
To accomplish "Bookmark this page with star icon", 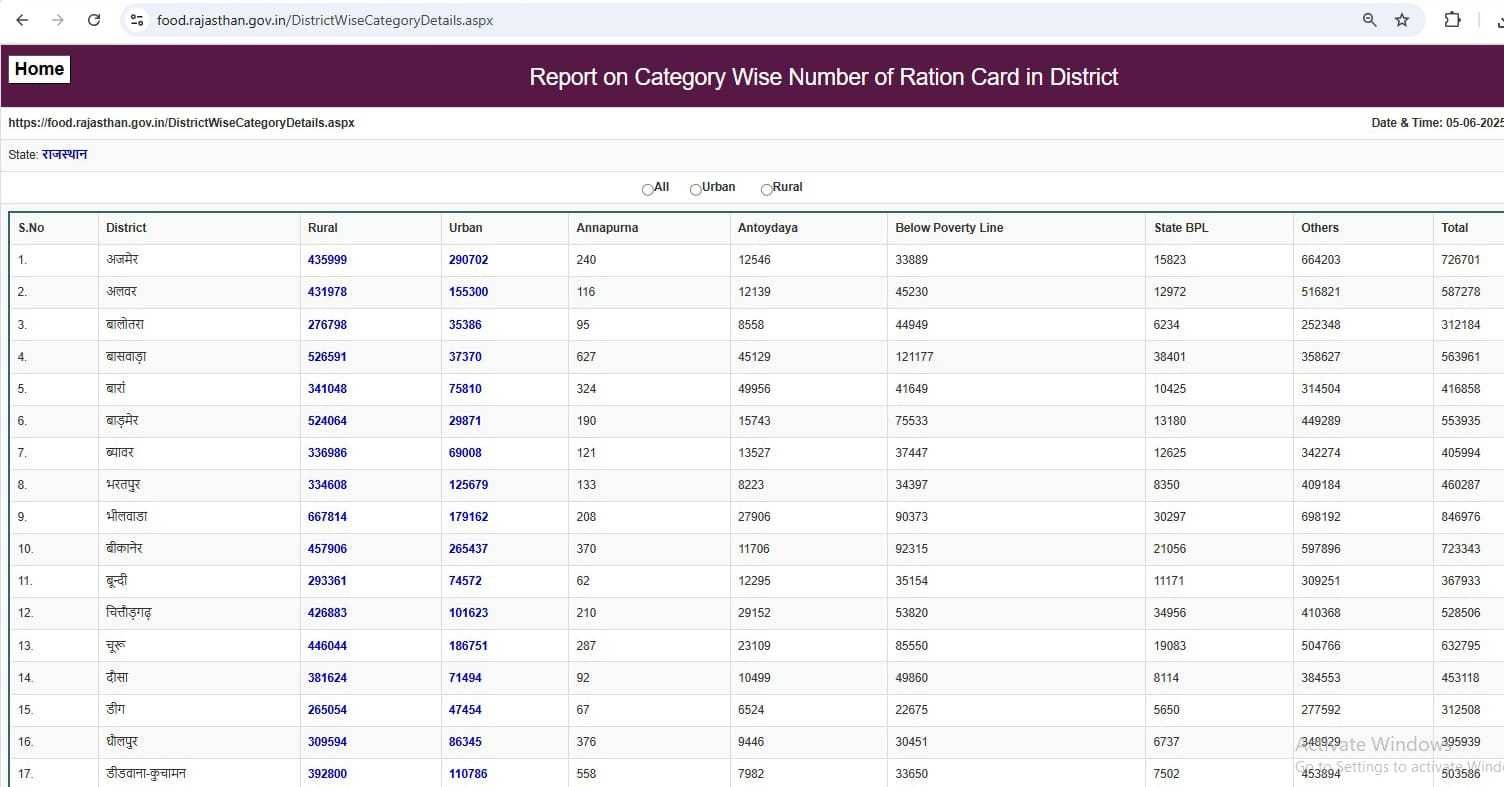I will 1402,20.
